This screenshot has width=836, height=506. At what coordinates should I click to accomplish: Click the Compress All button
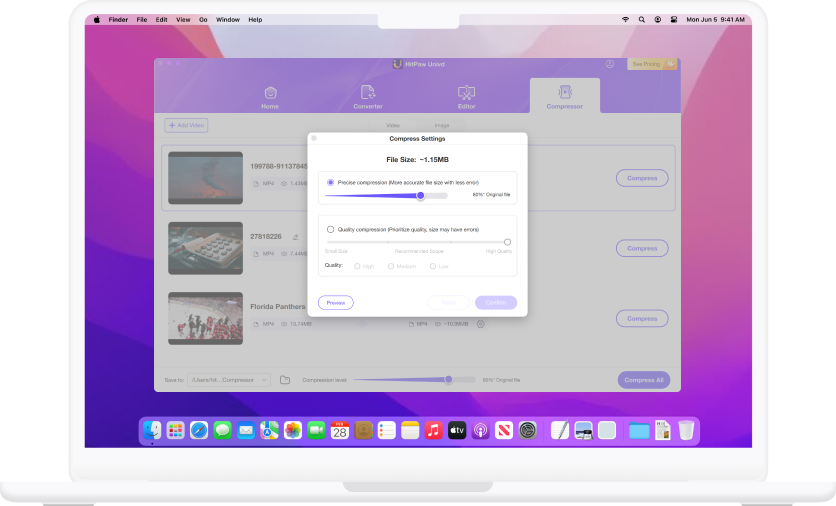tap(644, 380)
